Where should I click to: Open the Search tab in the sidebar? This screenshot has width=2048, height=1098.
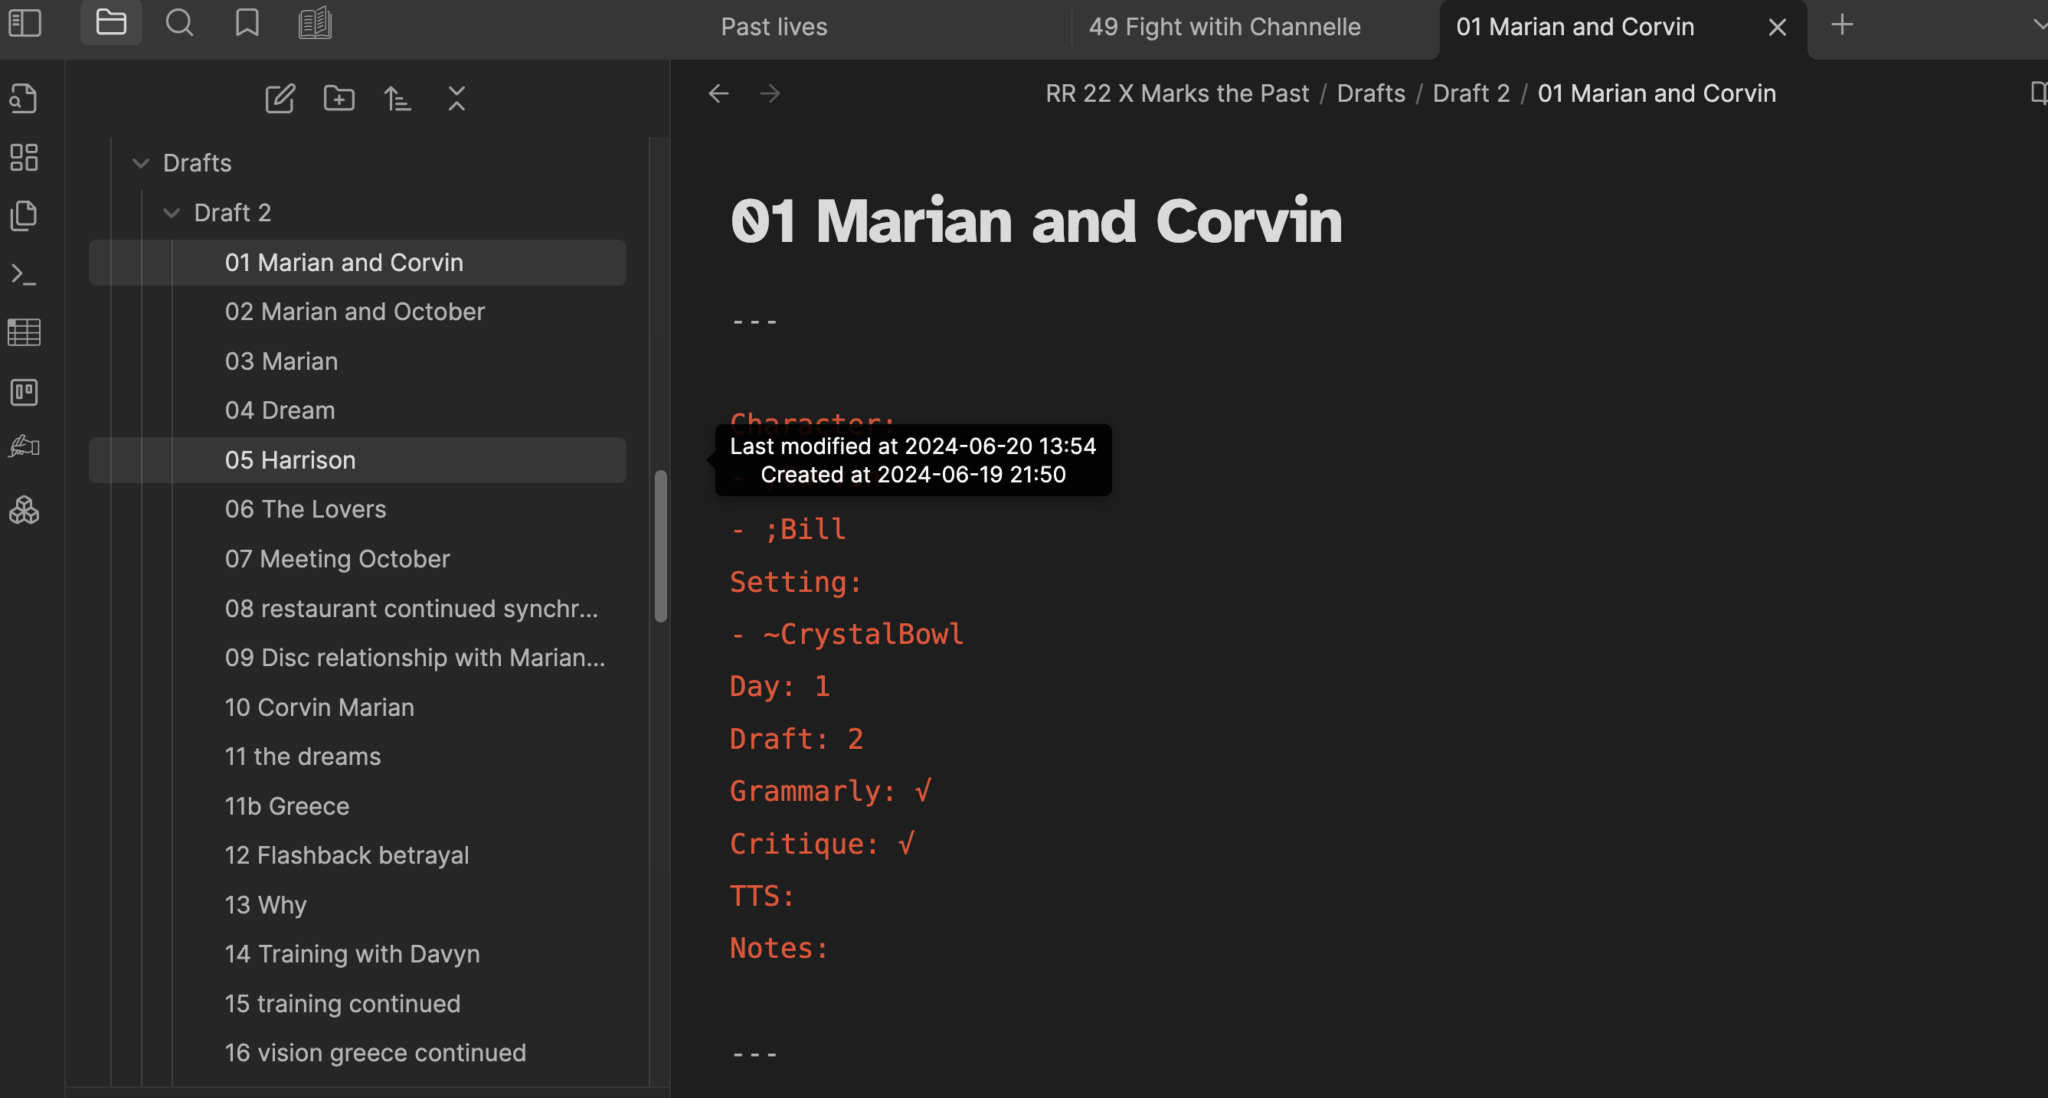pyautogui.click(x=180, y=22)
